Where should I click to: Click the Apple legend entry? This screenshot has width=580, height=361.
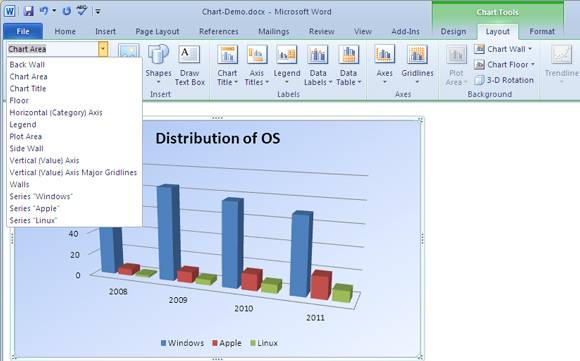(226, 343)
